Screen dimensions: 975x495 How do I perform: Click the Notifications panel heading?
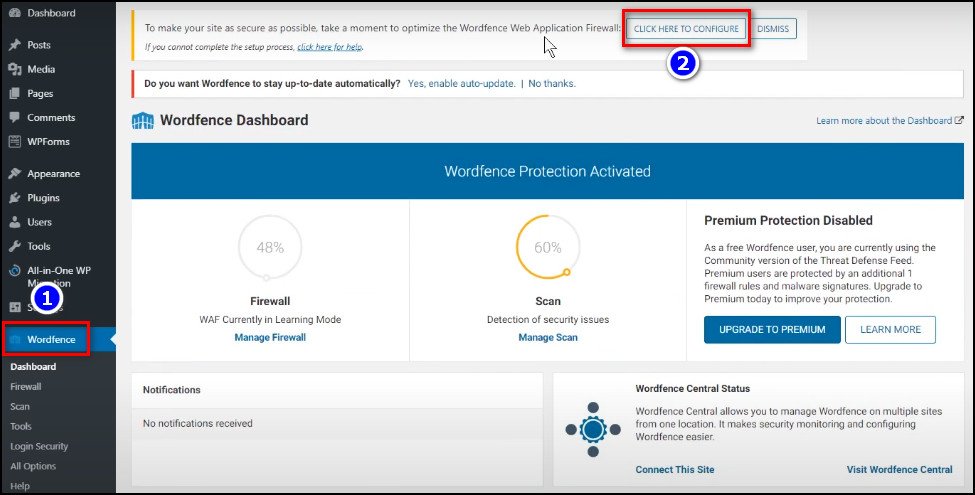(172, 390)
